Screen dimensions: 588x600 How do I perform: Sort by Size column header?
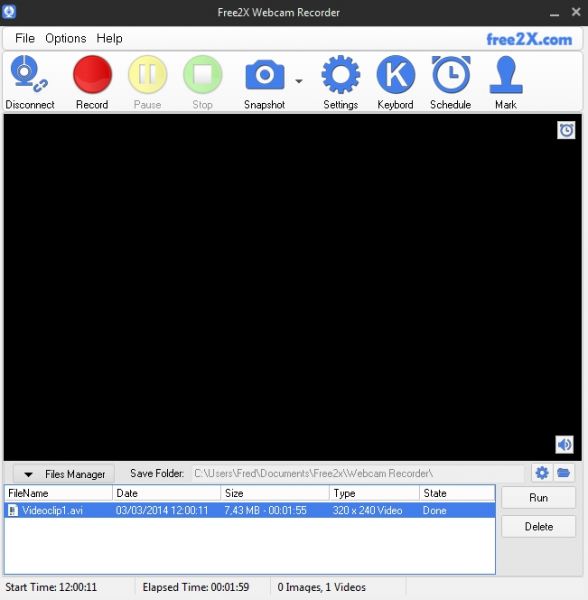pos(275,493)
